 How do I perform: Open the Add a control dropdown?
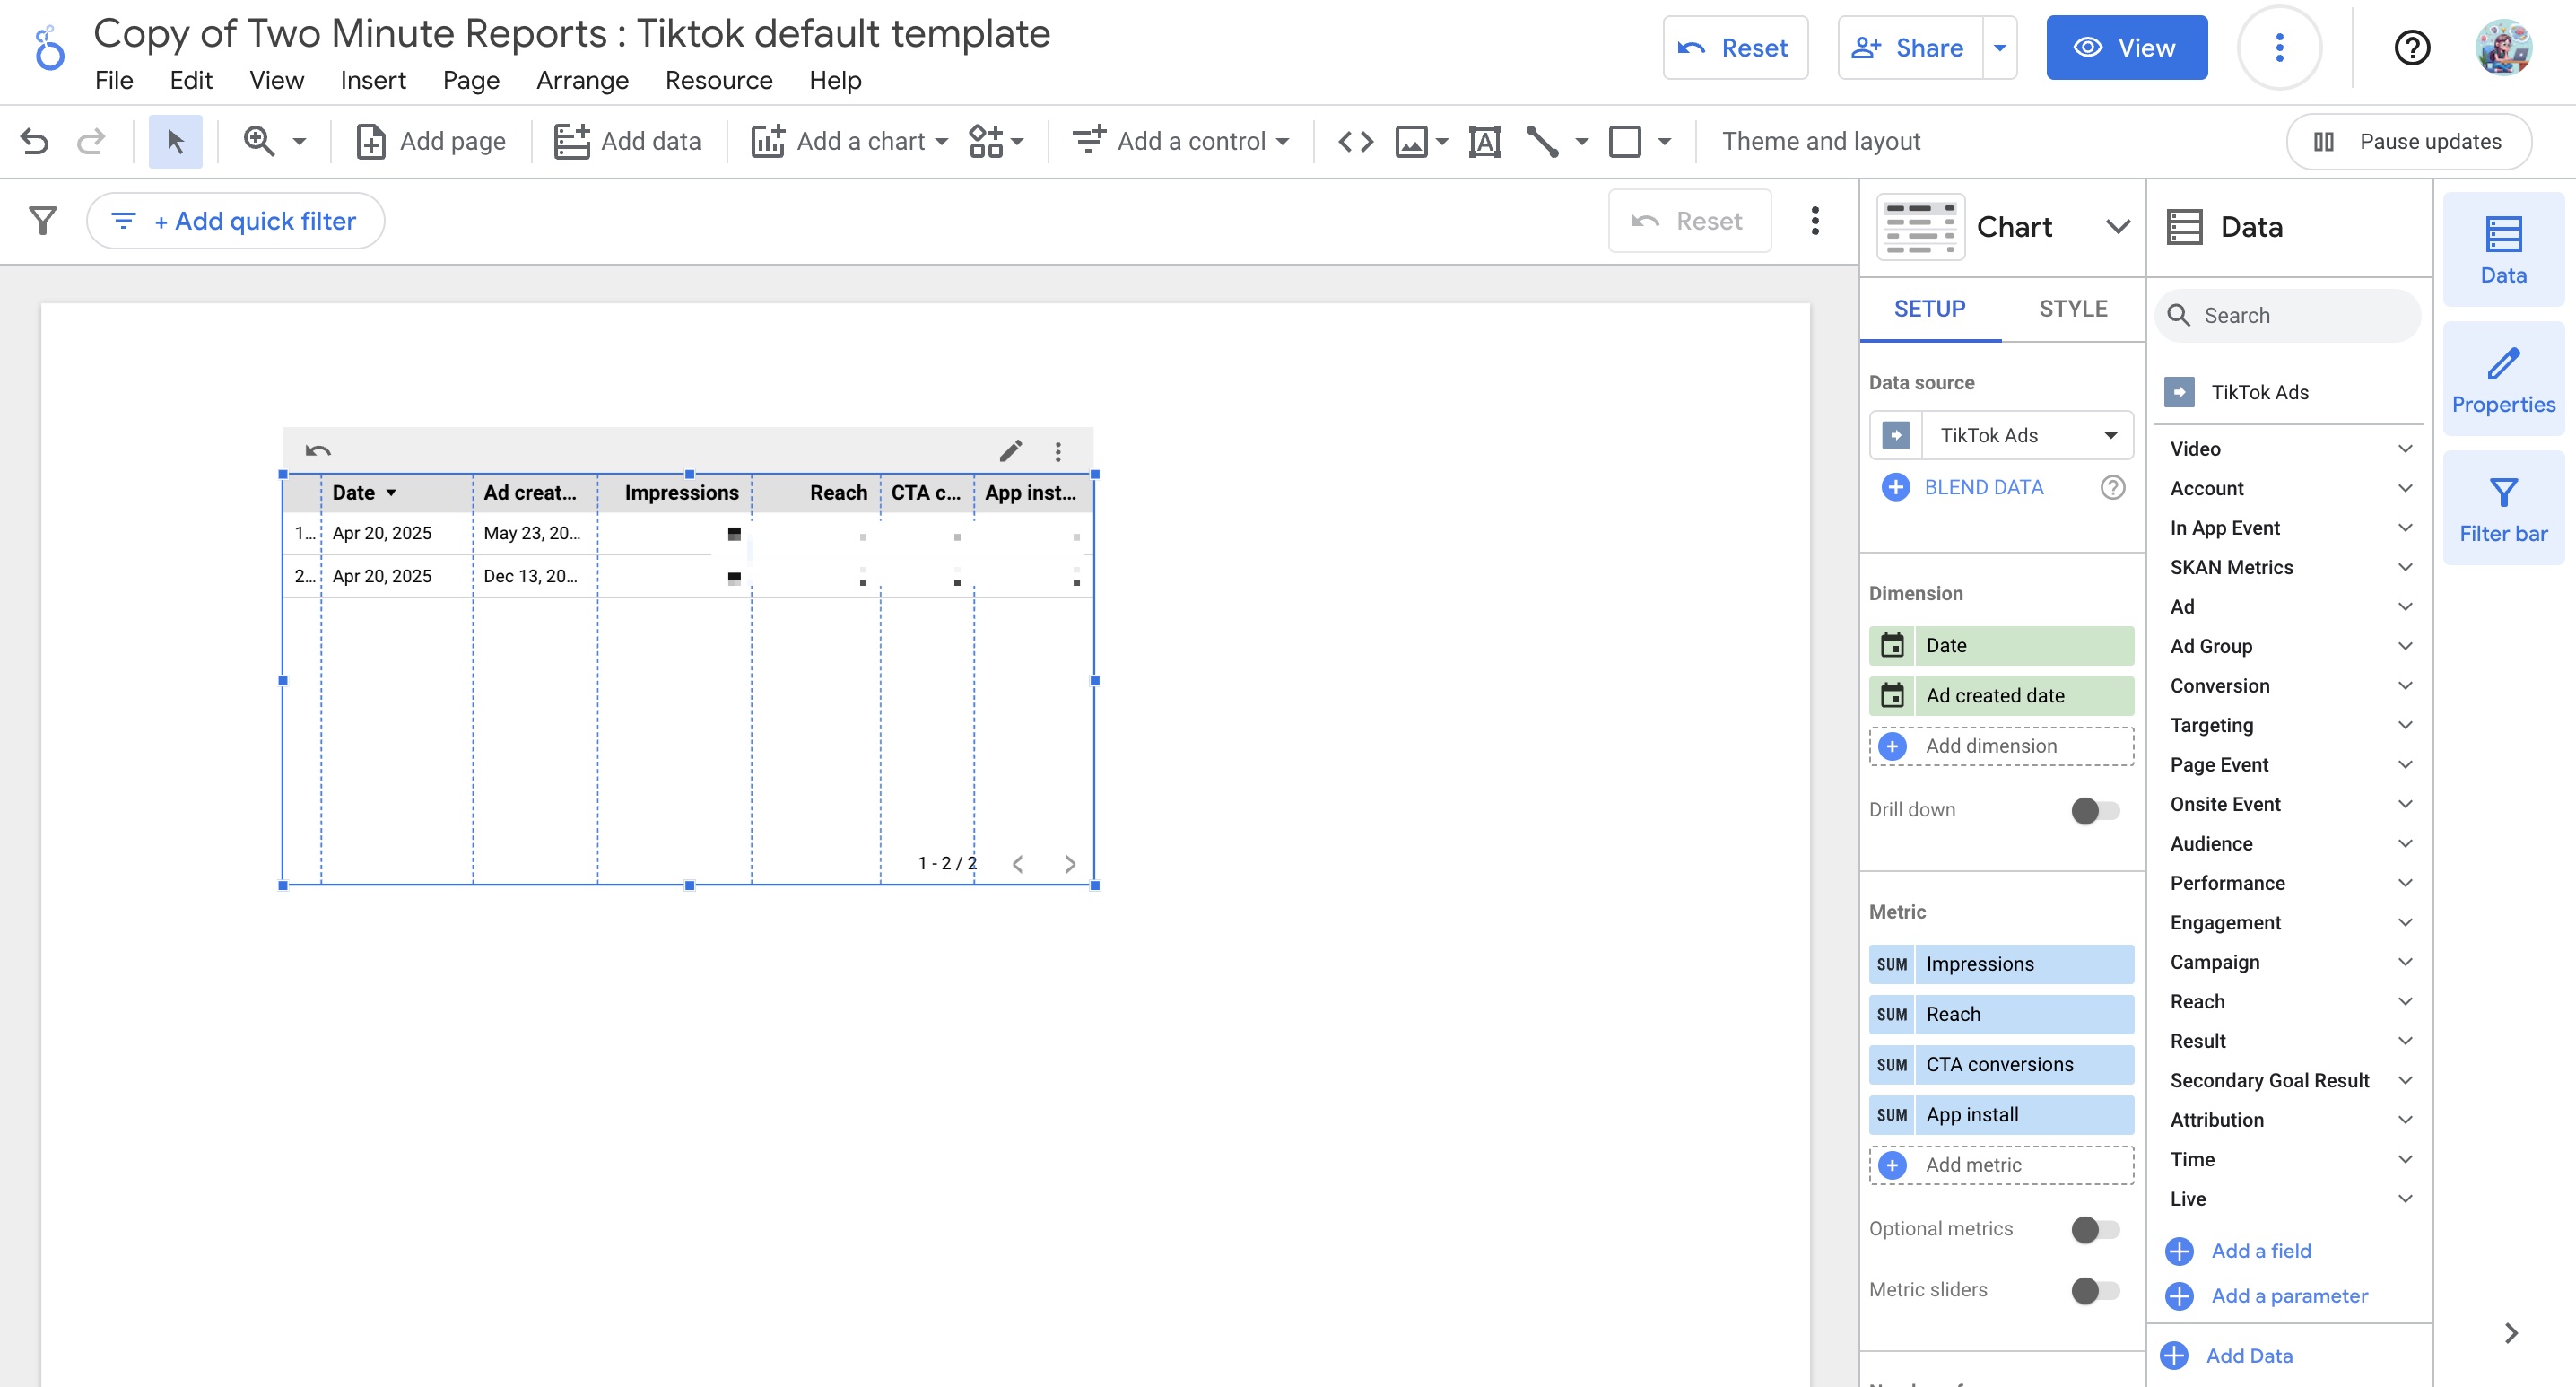point(1180,141)
